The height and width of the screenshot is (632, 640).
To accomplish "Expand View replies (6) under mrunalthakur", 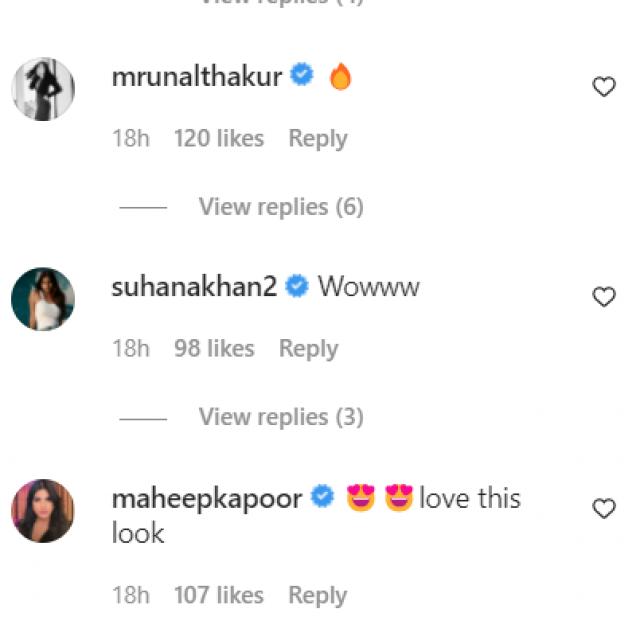I will point(280,207).
